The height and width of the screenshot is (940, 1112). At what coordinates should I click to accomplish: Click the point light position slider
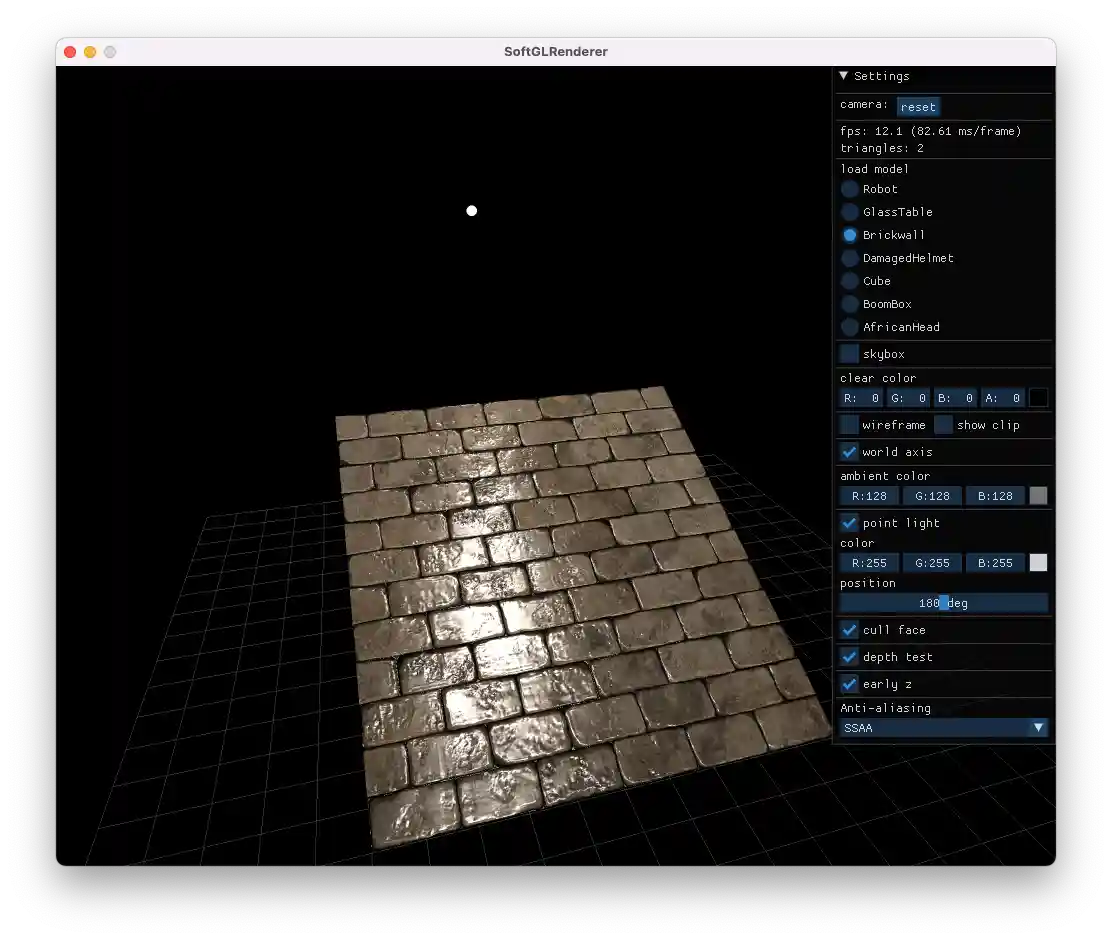click(x=943, y=603)
